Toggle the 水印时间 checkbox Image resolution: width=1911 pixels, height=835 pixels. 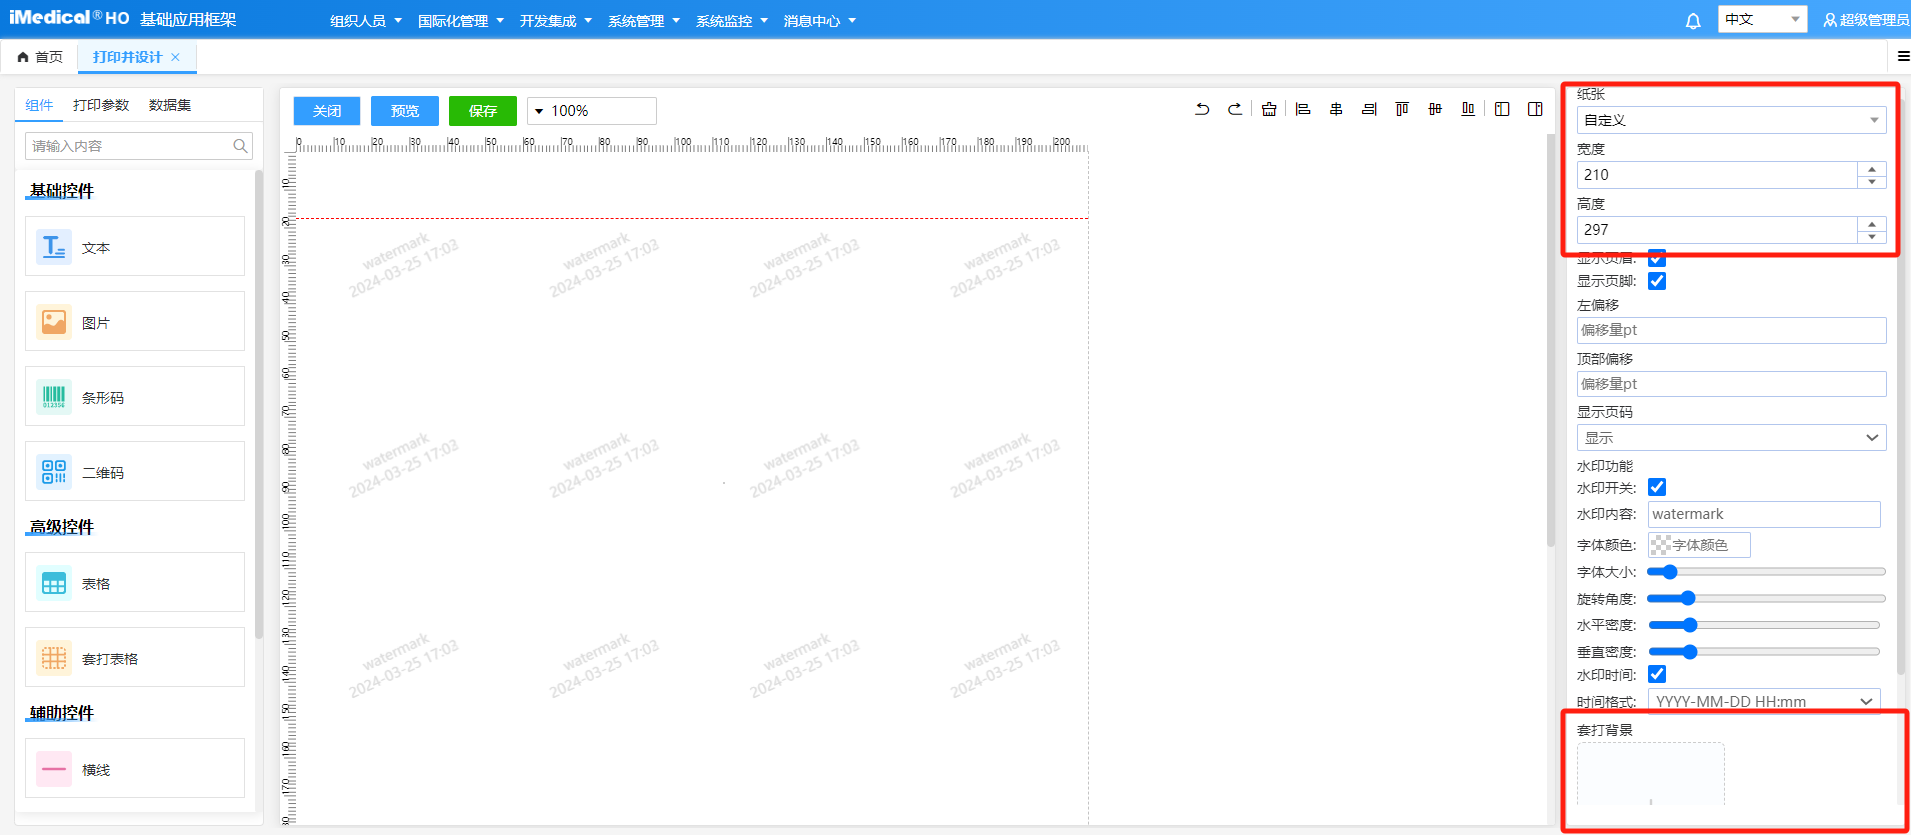tap(1657, 674)
